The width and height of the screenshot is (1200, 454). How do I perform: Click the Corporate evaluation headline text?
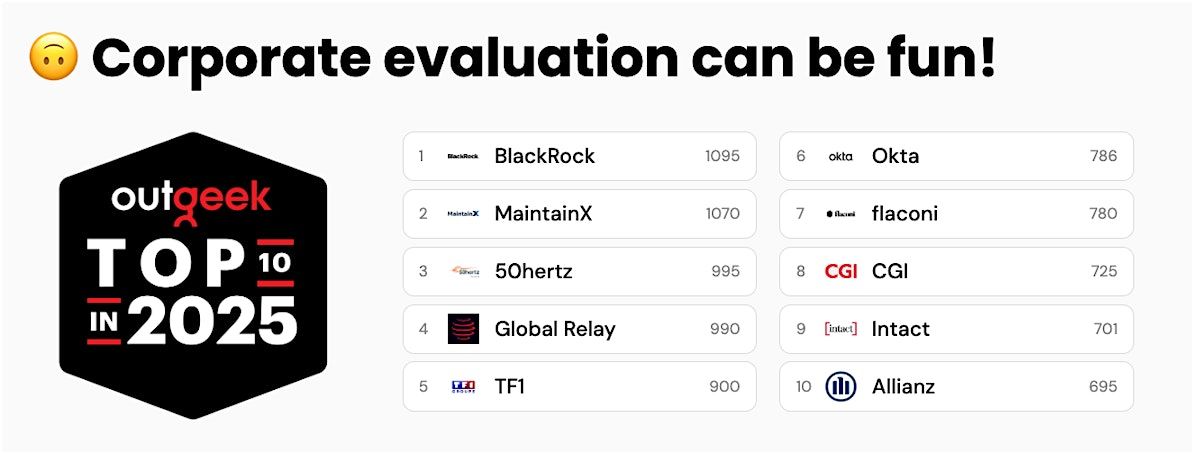(x=543, y=59)
